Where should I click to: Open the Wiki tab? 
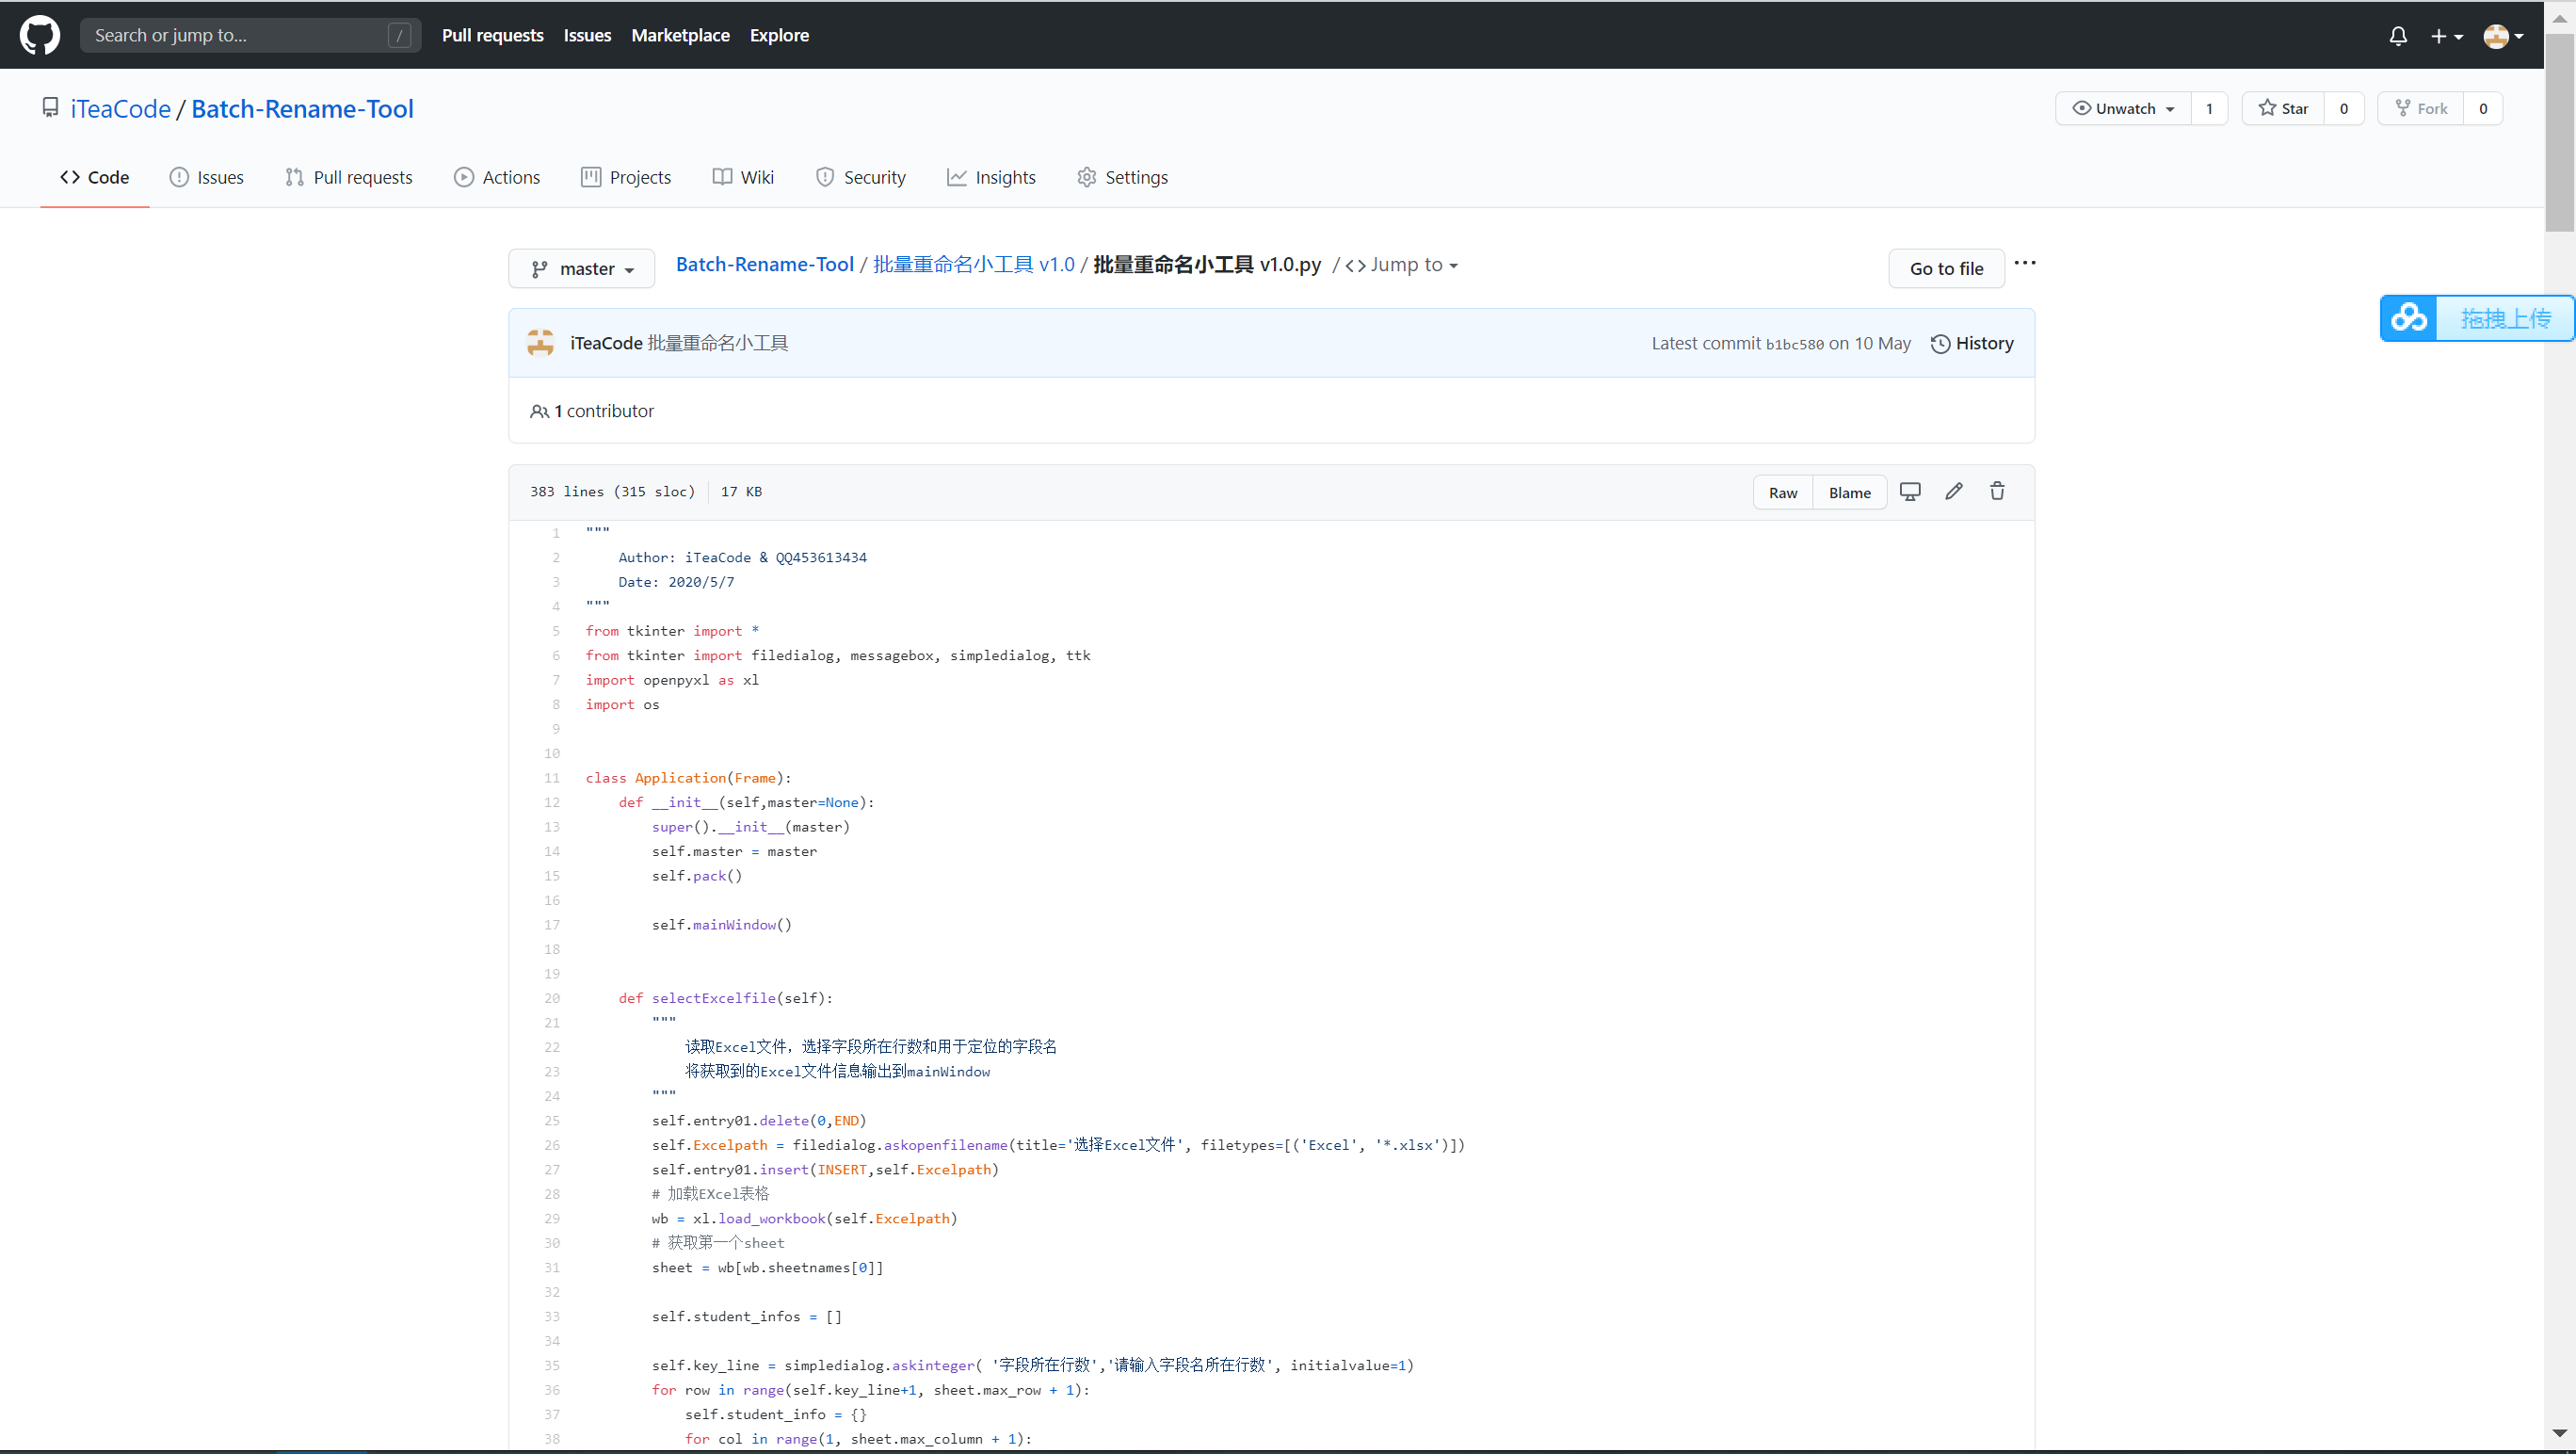point(743,177)
